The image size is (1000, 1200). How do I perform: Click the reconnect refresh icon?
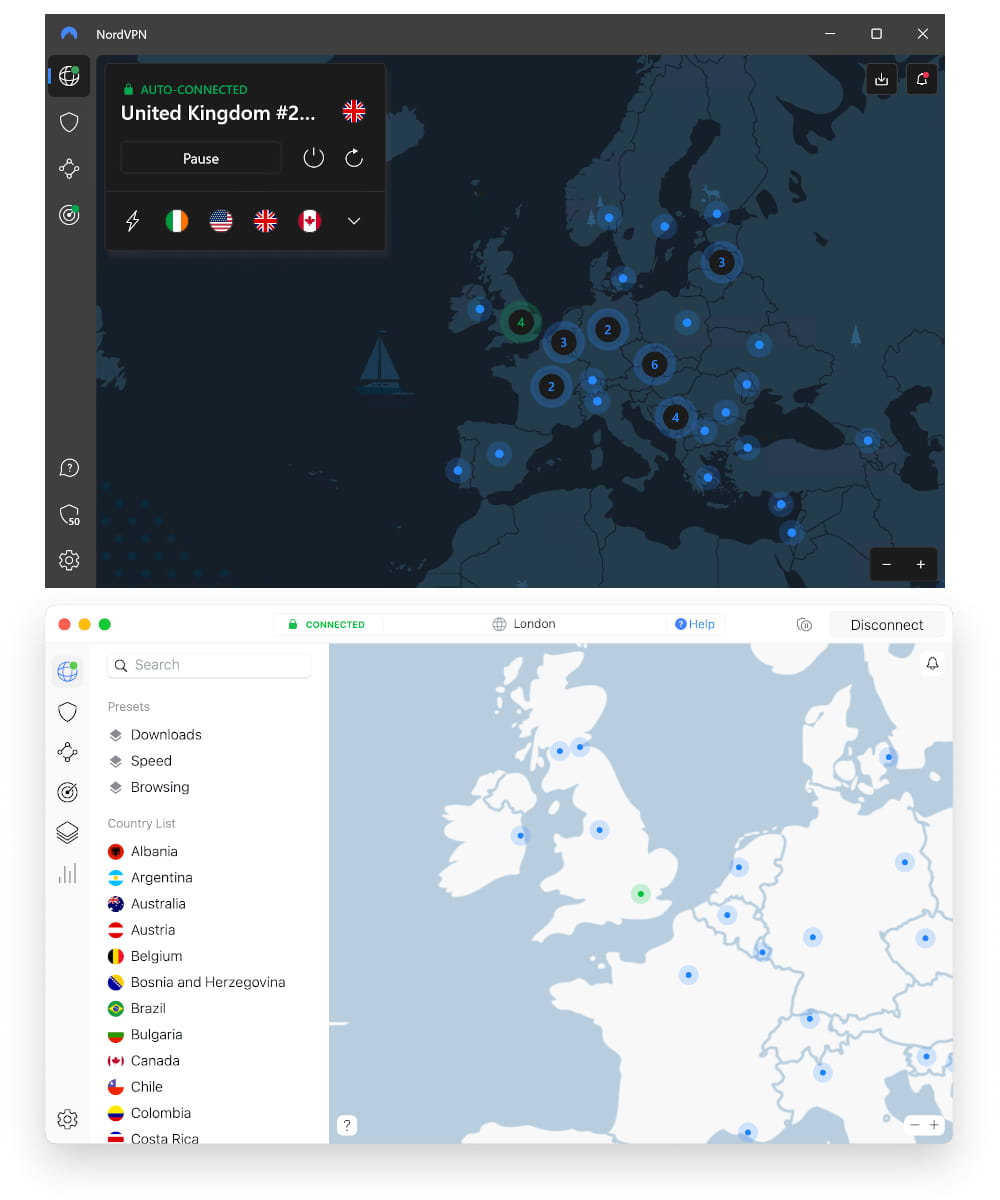(x=354, y=158)
